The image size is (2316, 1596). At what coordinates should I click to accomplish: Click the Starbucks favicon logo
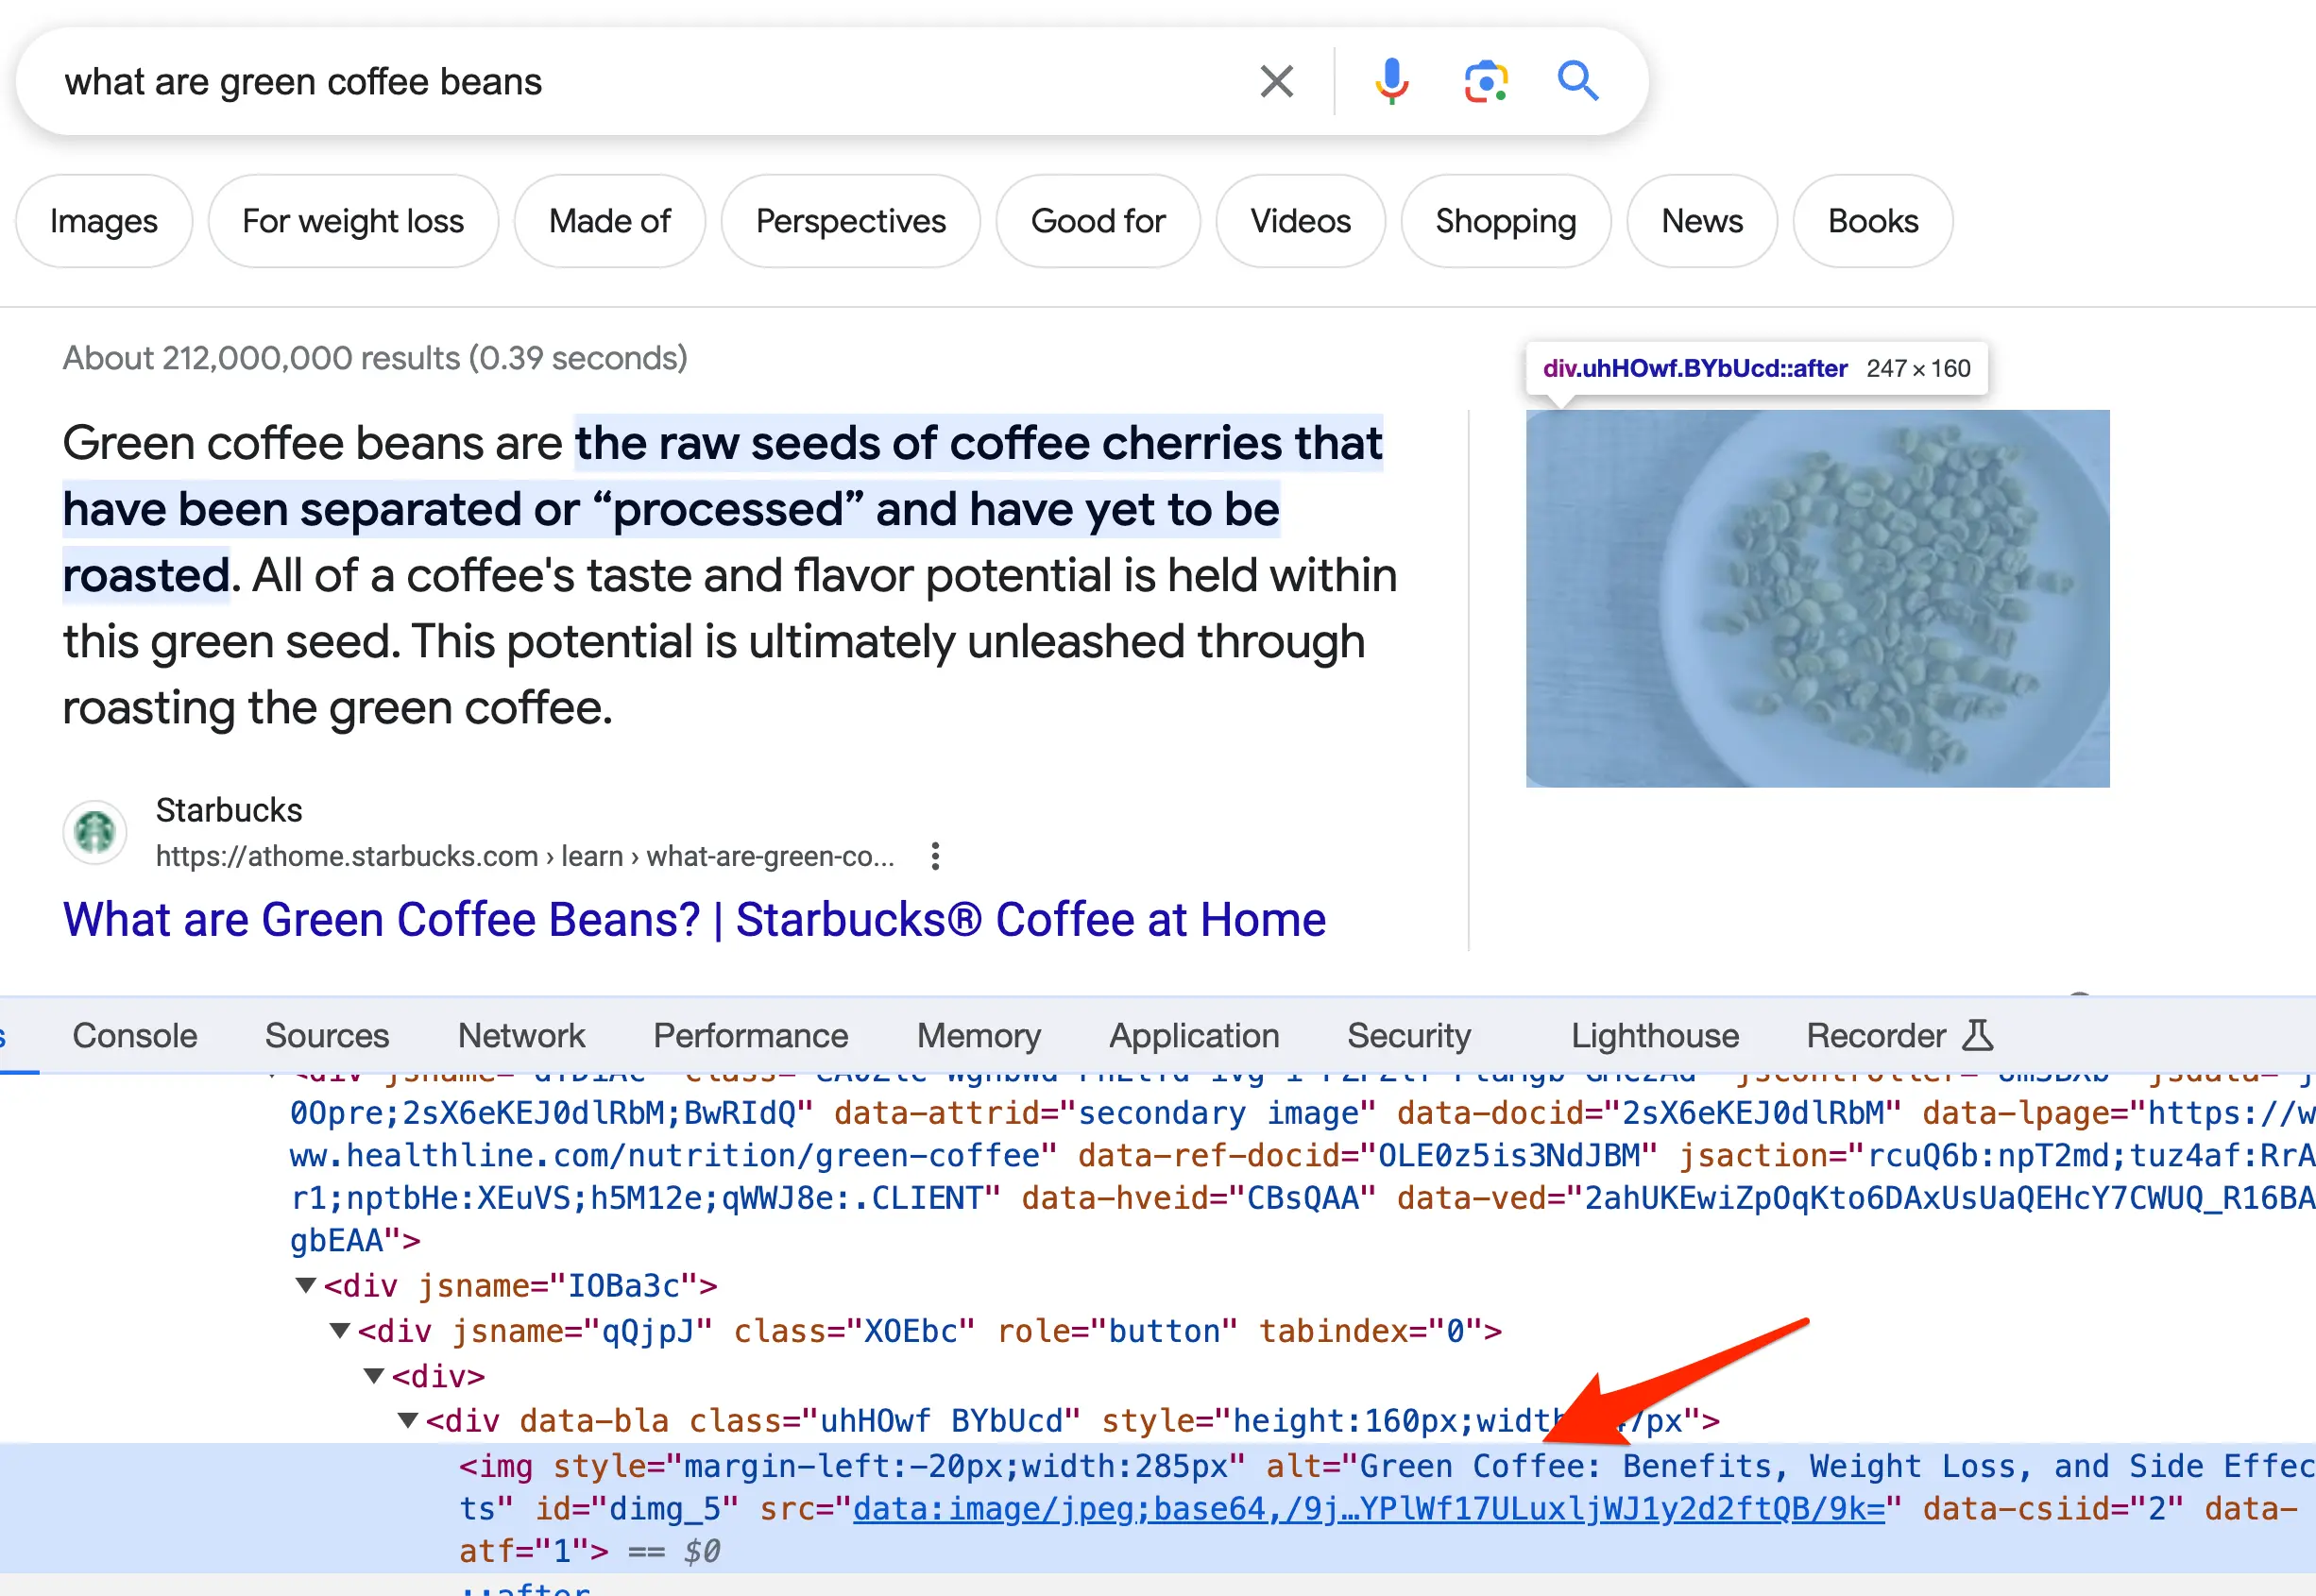(x=95, y=832)
